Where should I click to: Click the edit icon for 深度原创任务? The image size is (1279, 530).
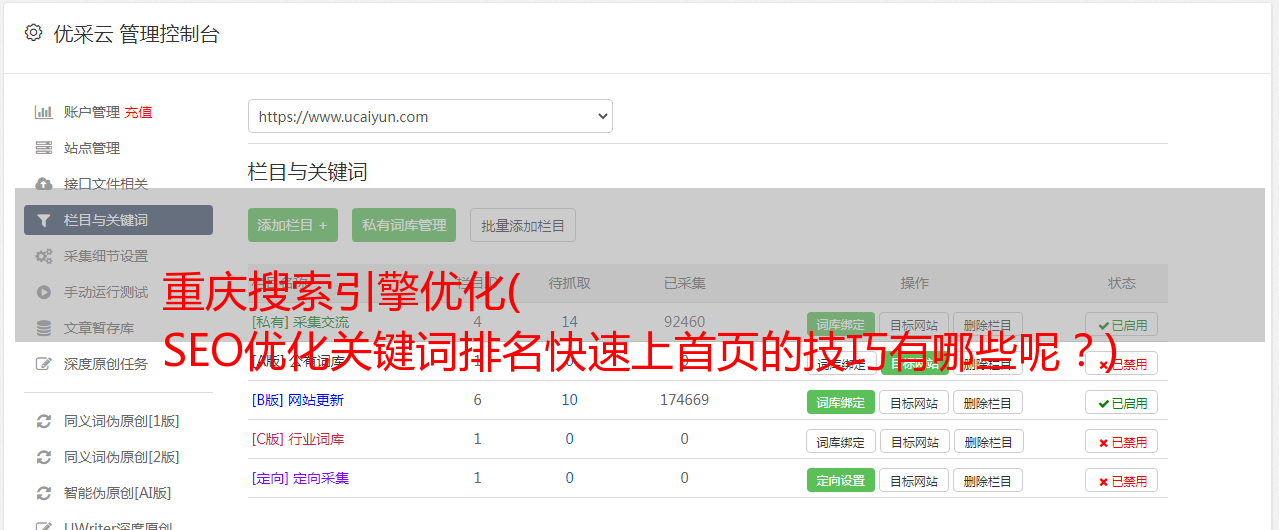[43, 364]
